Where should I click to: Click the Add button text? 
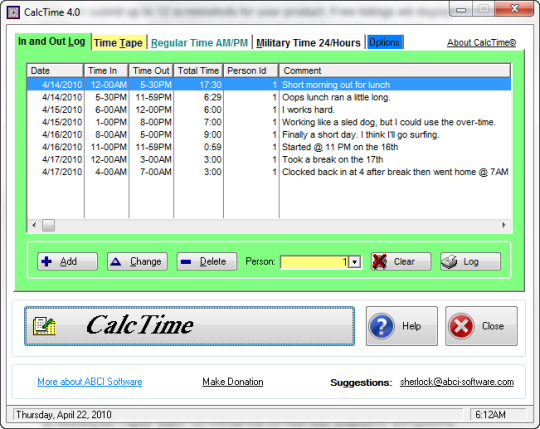69,262
